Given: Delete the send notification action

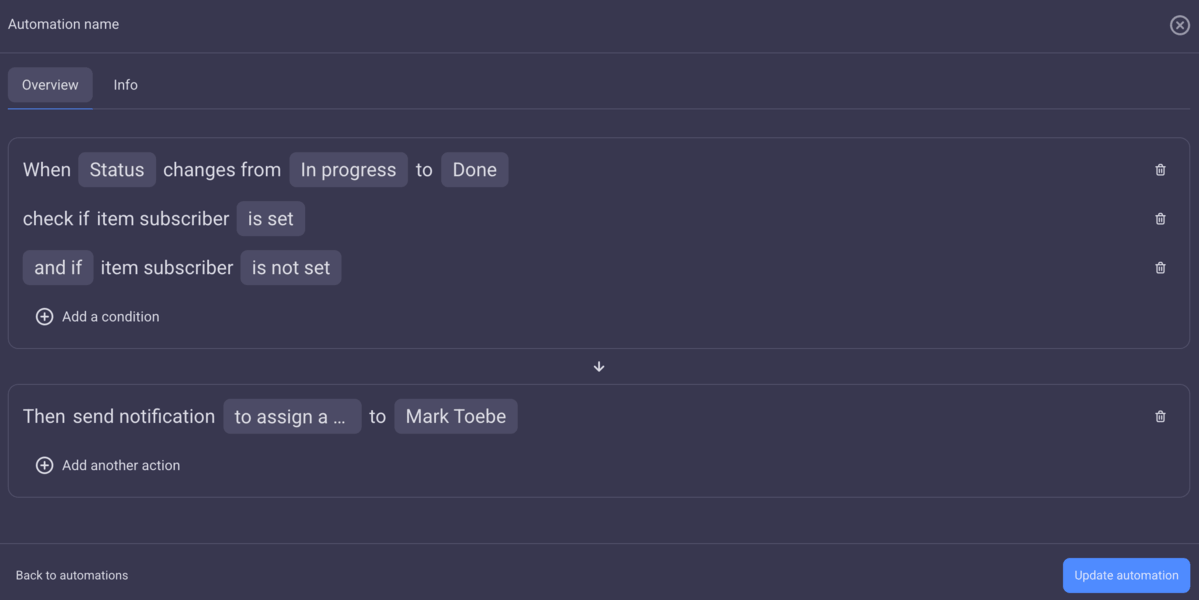Looking at the screenshot, I should click(x=1160, y=416).
